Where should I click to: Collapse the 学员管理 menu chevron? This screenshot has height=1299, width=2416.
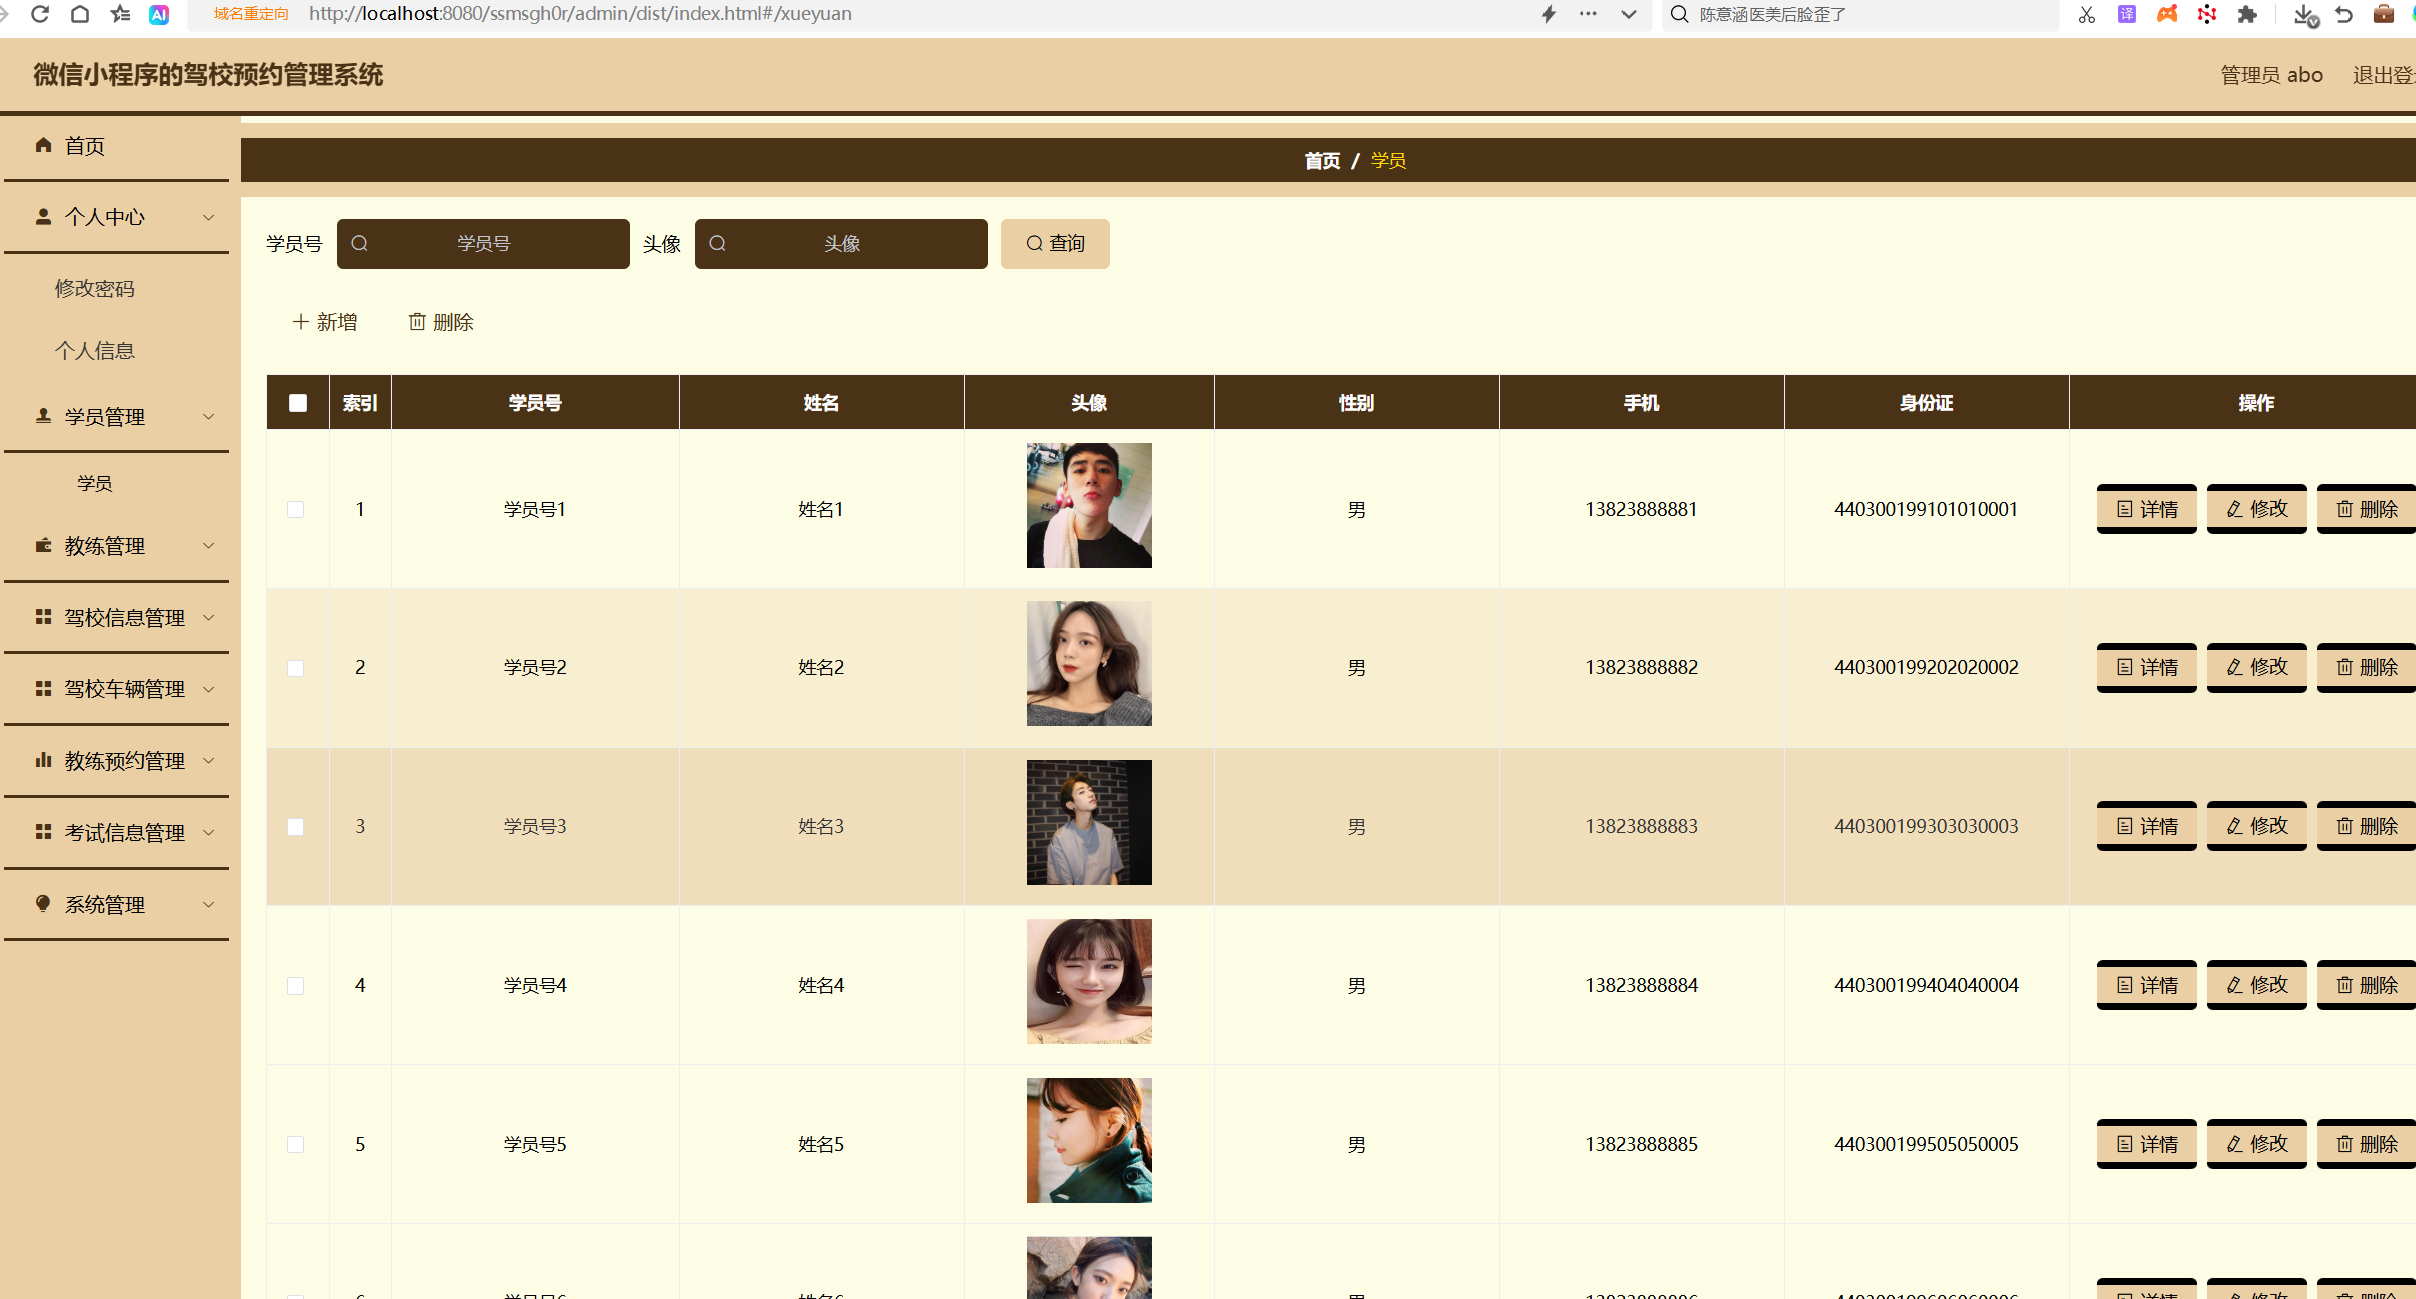tap(209, 416)
